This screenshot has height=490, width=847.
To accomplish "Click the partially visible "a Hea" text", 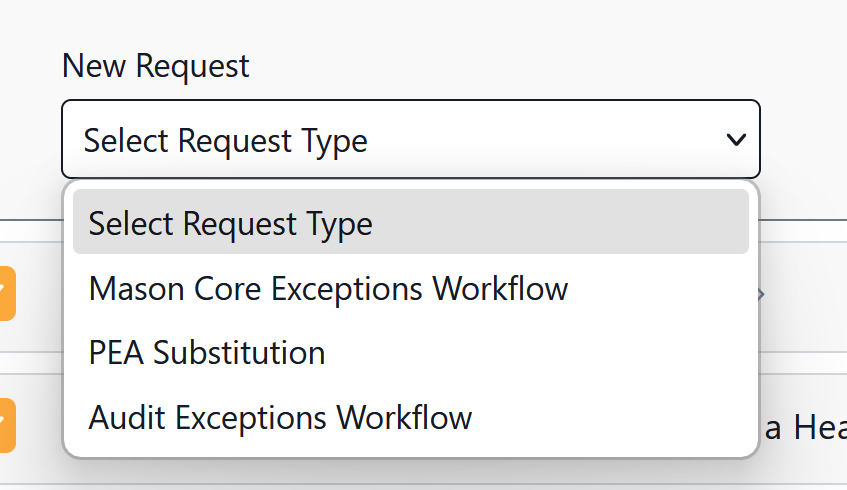I will tap(804, 429).
